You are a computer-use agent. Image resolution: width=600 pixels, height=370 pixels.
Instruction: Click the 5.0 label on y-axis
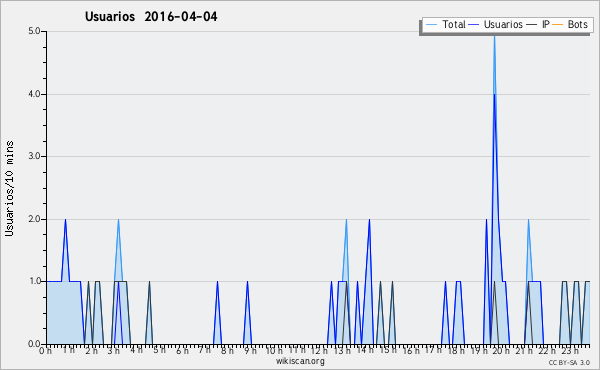coord(34,31)
